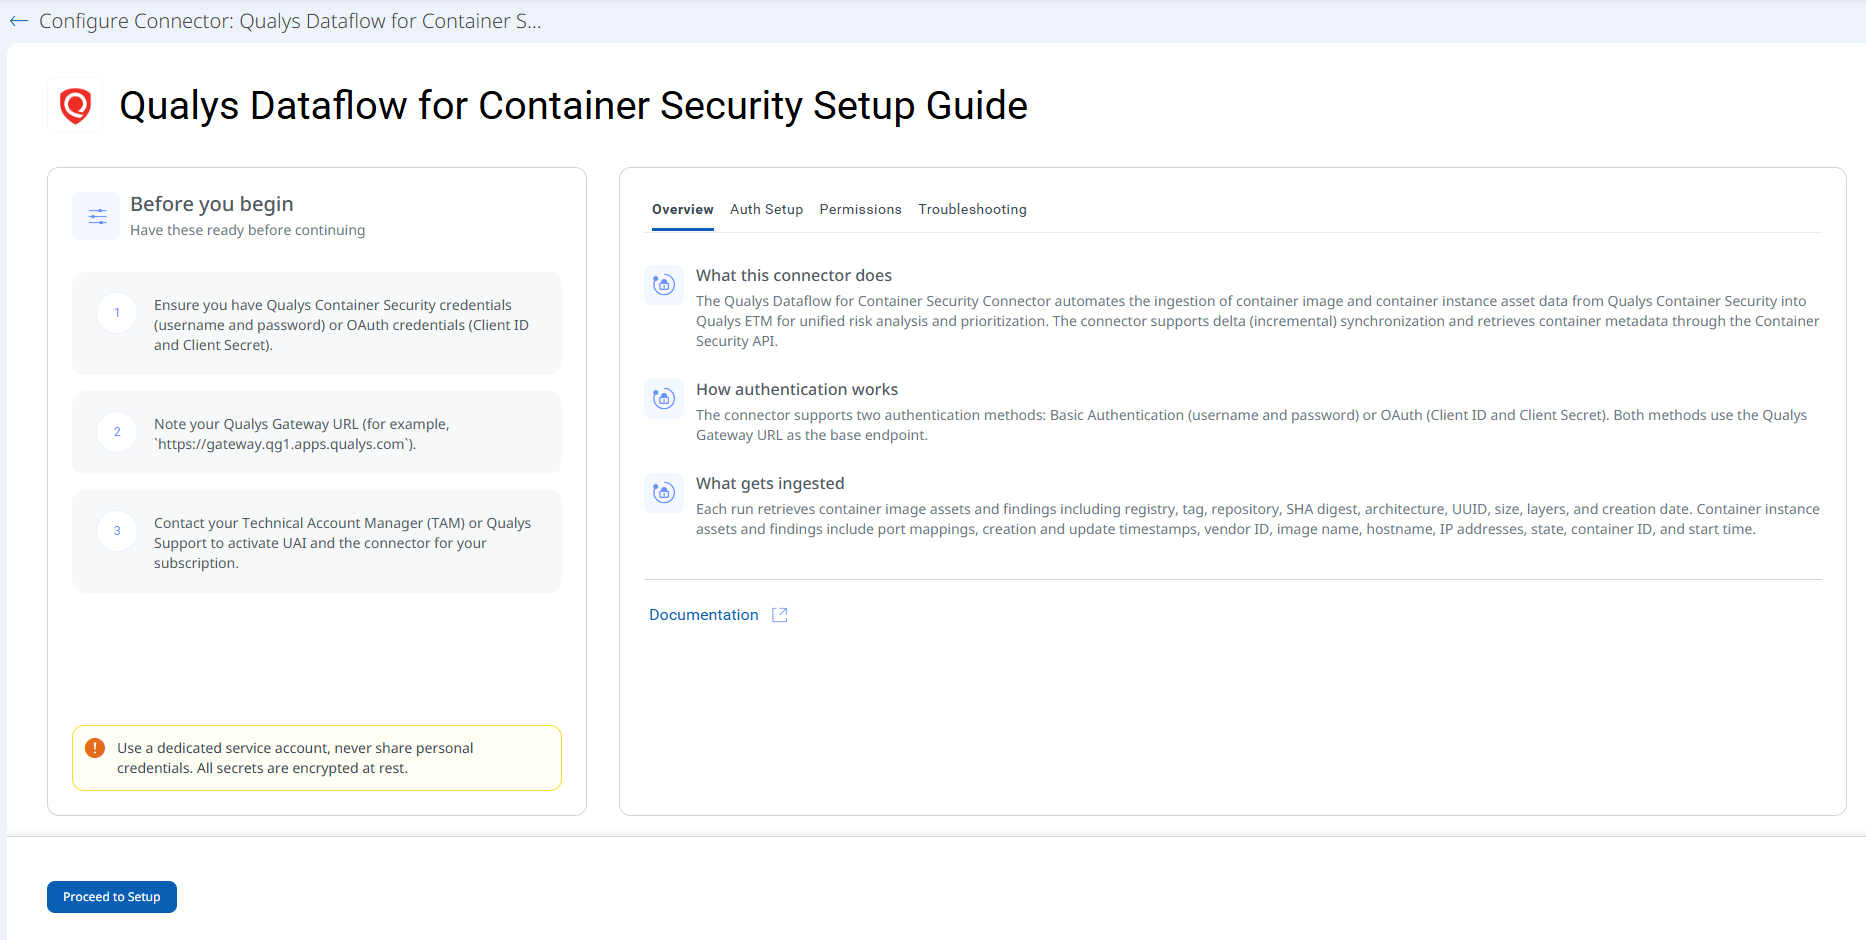The image size is (1866, 940).
Task: Click the Qualys Dataflow Setup Guide heading
Action: point(574,106)
